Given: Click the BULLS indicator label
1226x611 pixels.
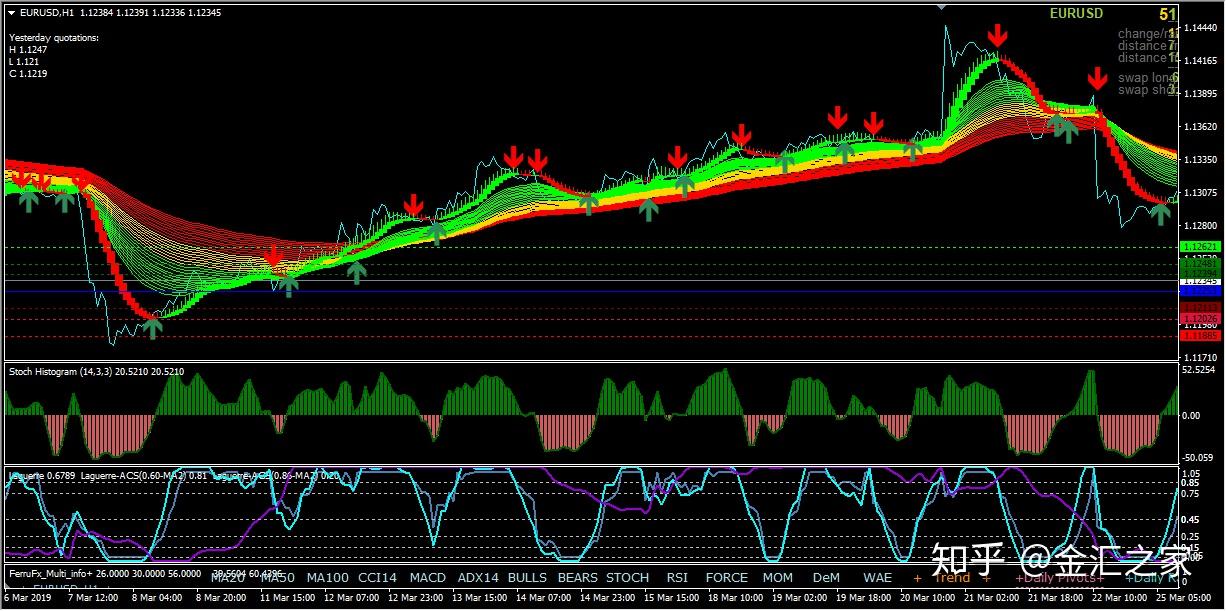Looking at the screenshot, I should click(527, 577).
